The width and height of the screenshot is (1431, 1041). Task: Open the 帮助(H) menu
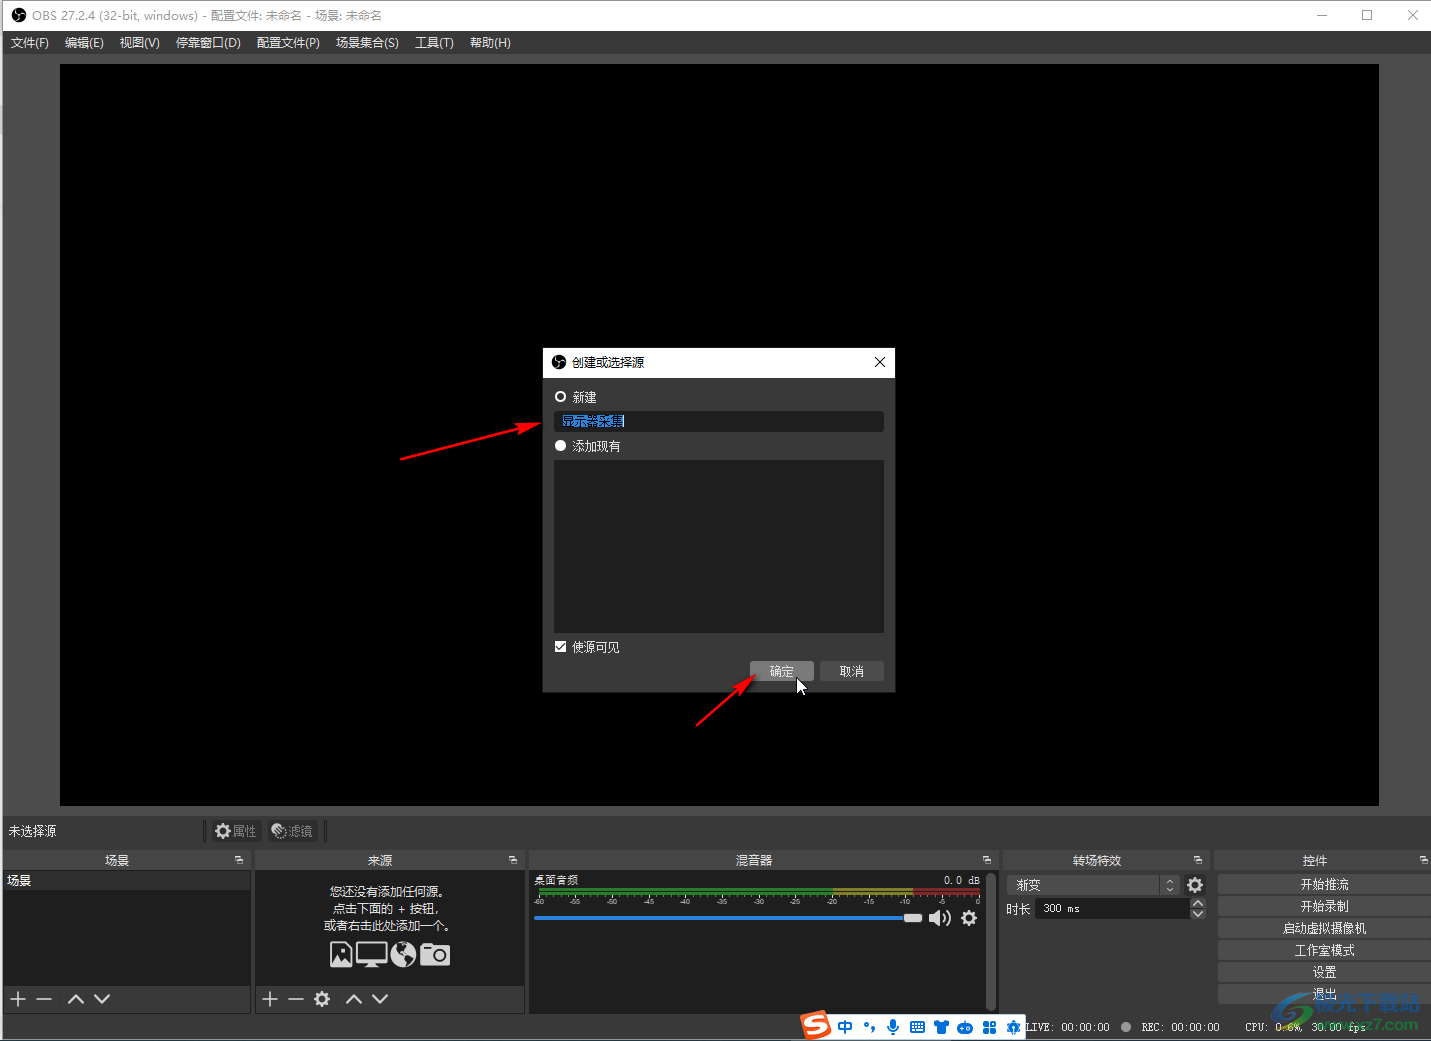(x=490, y=43)
